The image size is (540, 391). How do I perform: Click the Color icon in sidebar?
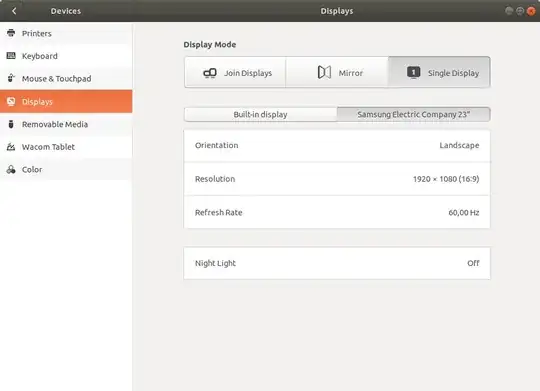11,169
